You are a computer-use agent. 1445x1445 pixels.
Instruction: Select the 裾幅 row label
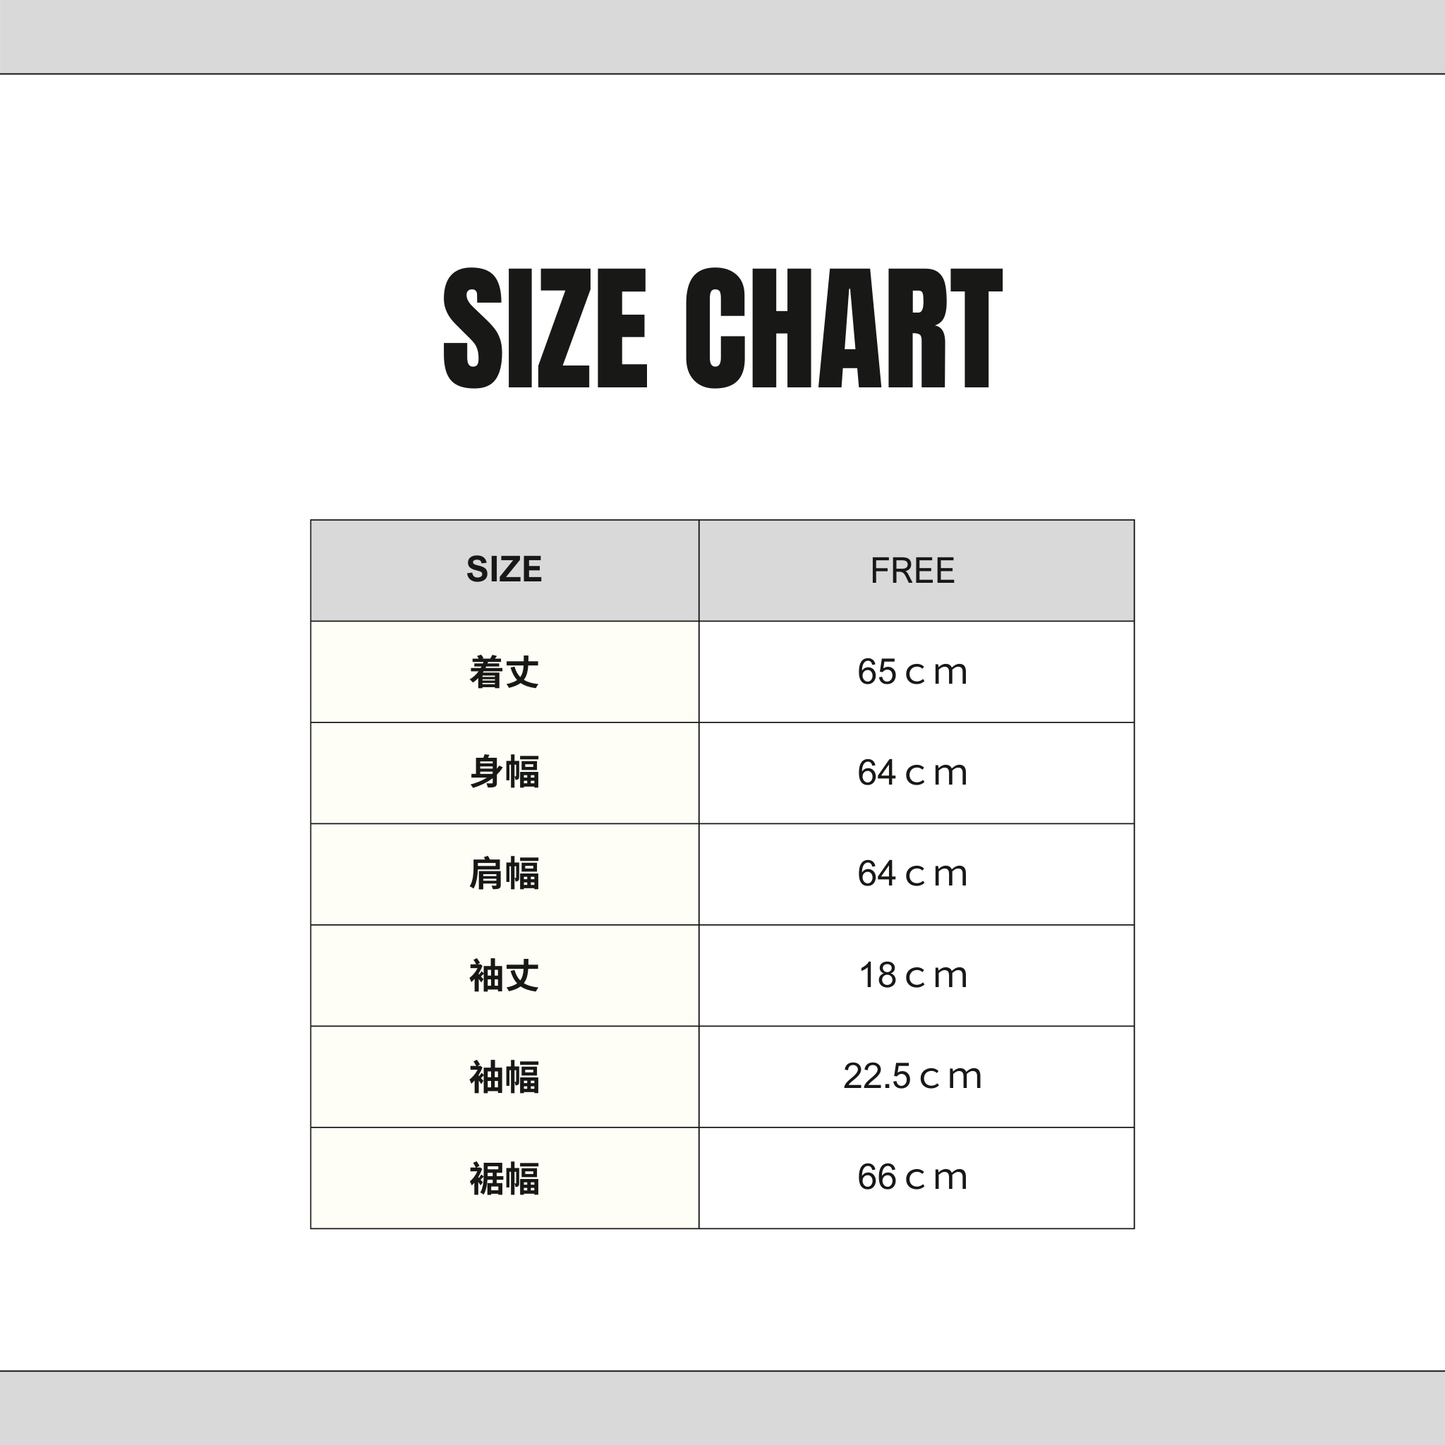point(504,1178)
